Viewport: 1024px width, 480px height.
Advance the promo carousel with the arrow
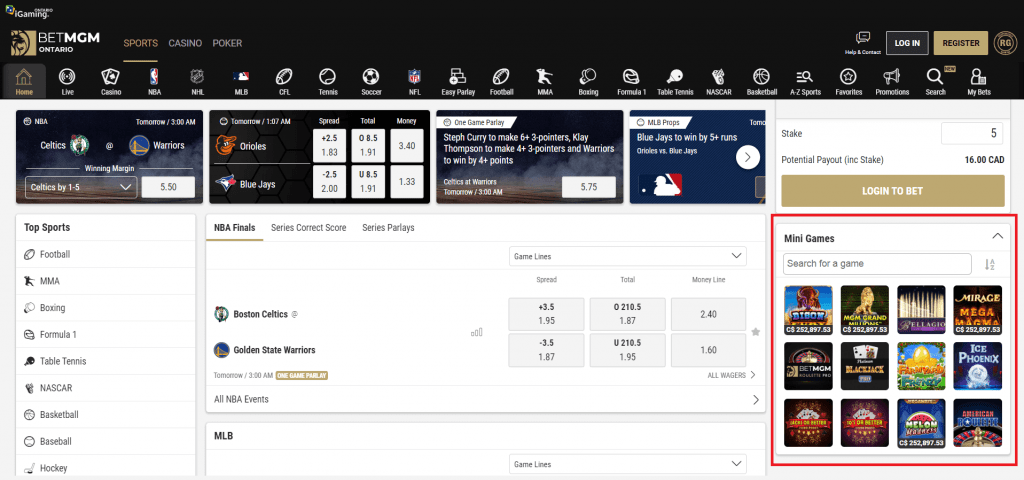748,157
